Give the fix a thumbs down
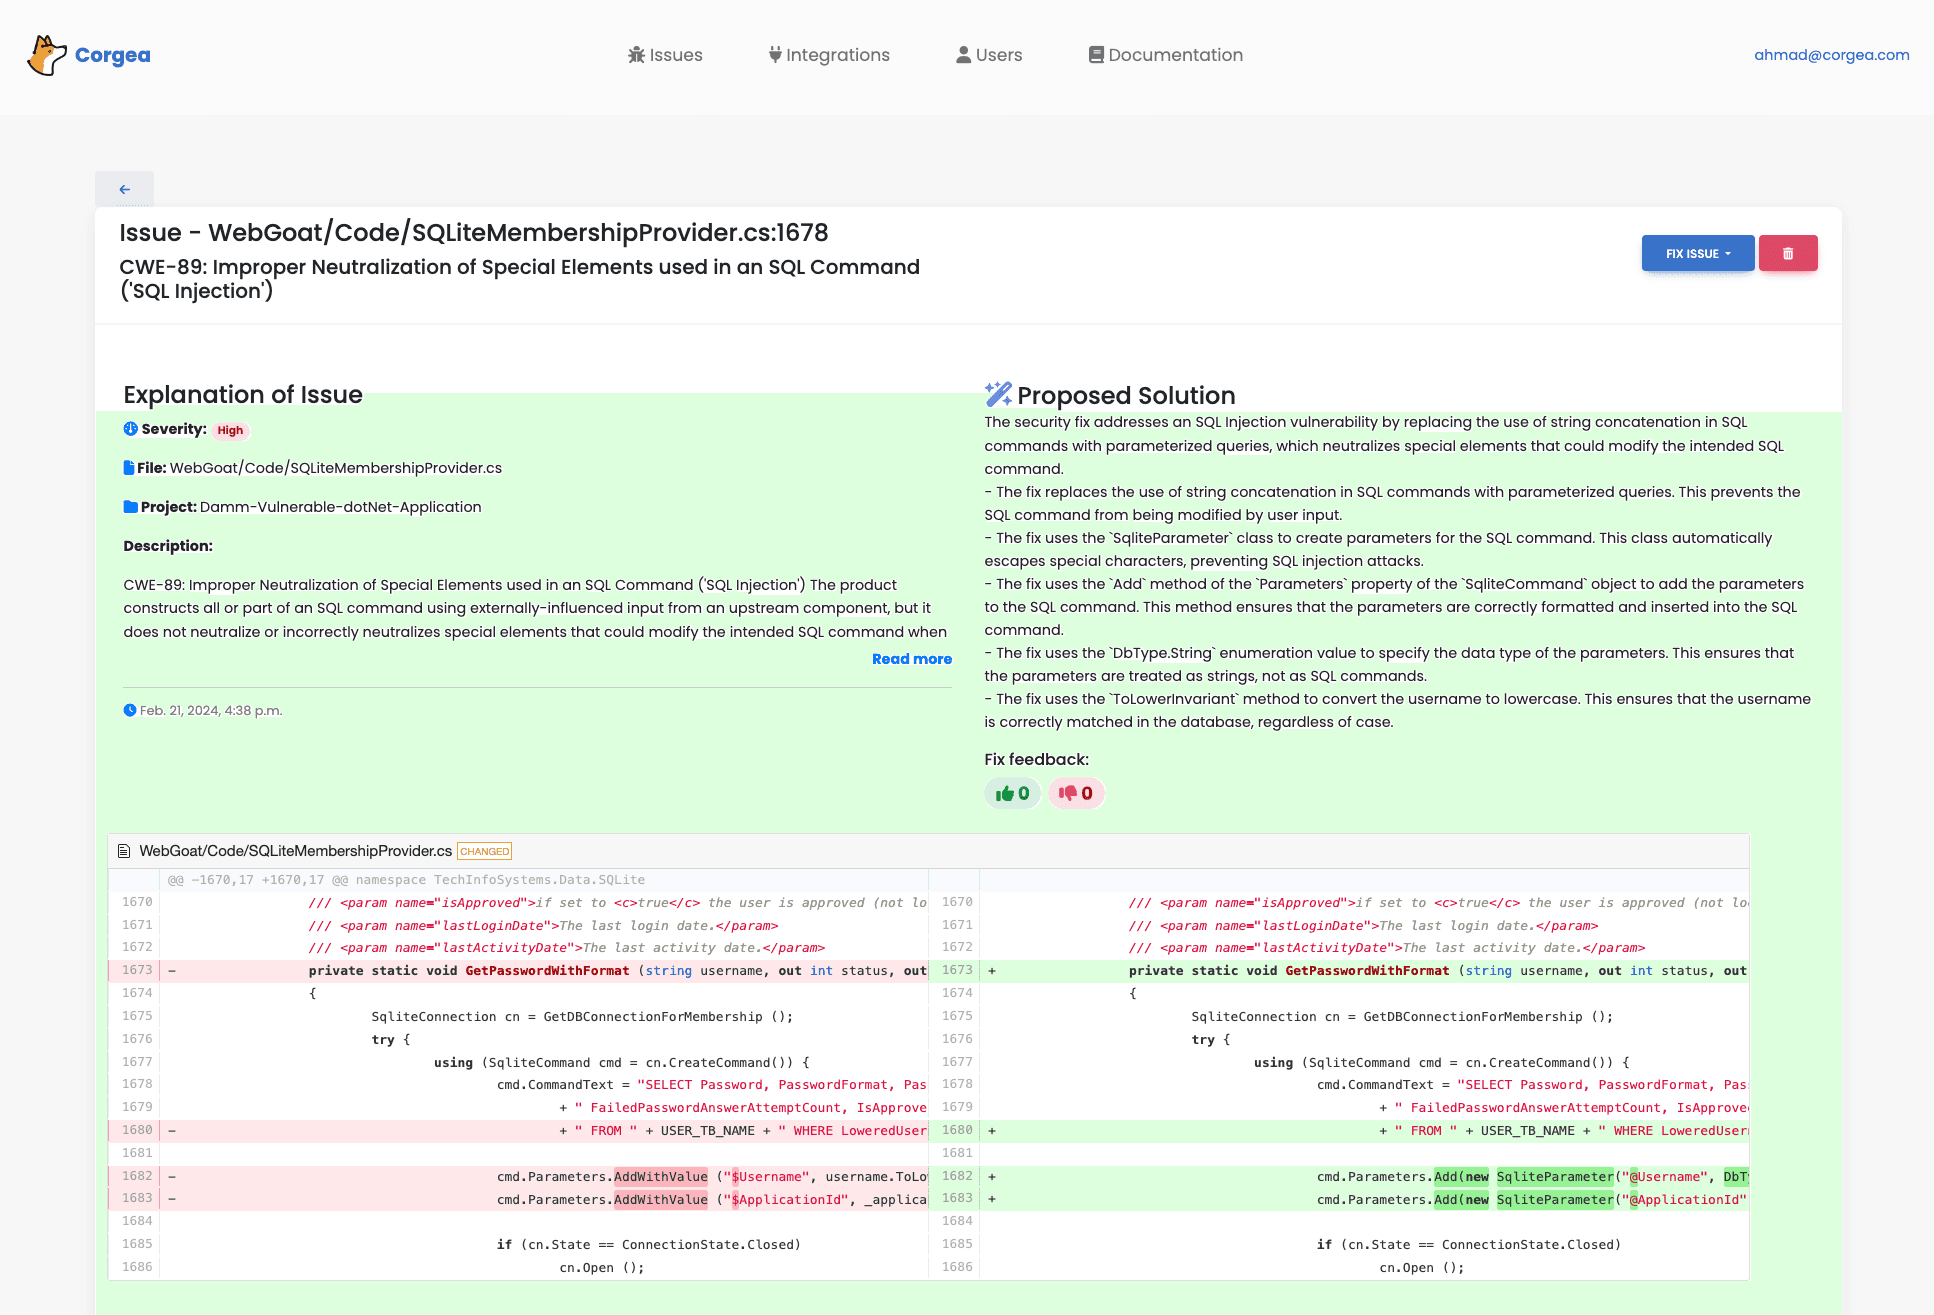Image resolution: width=1934 pixels, height=1315 pixels. point(1076,793)
